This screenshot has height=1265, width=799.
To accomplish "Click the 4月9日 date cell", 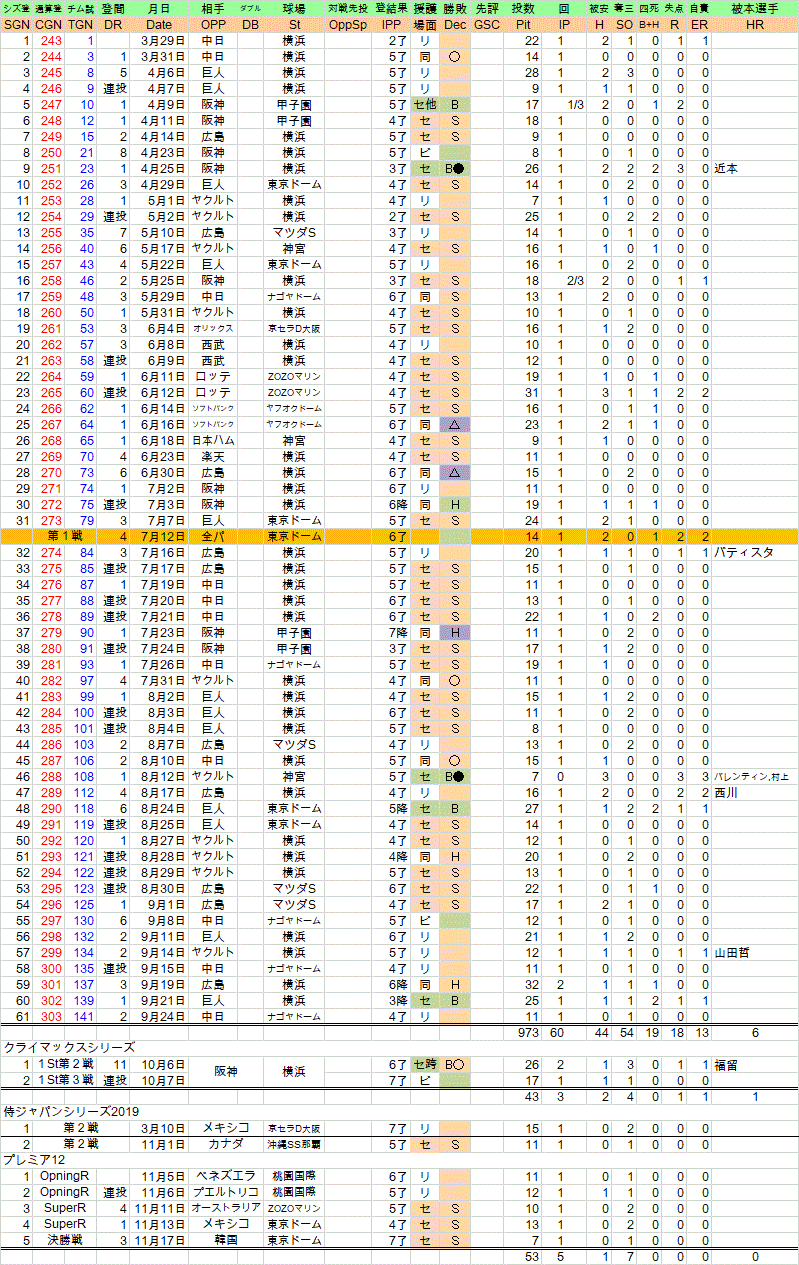I will pyautogui.click(x=158, y=104).
